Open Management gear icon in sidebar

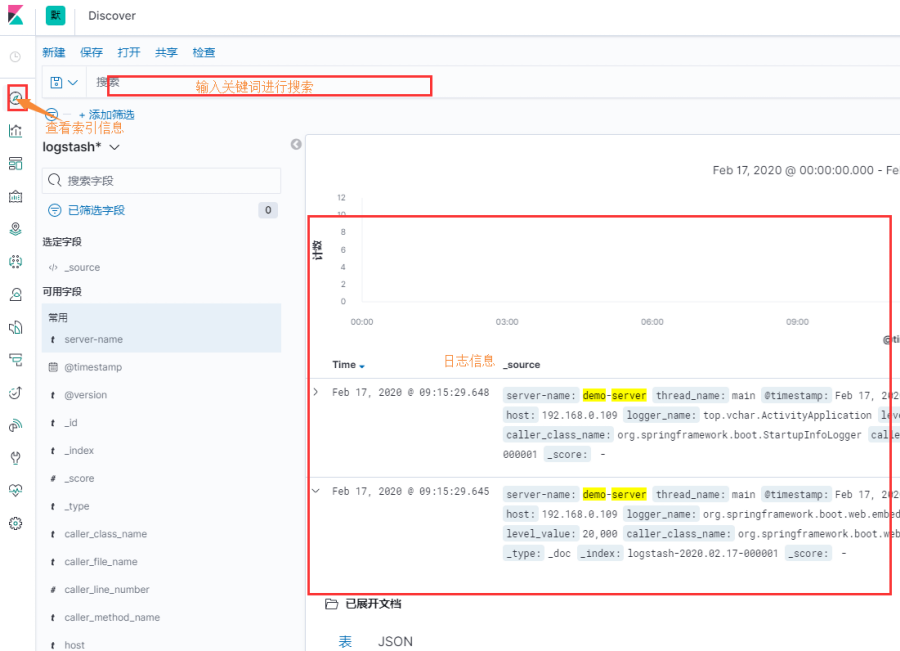(15, 523)
